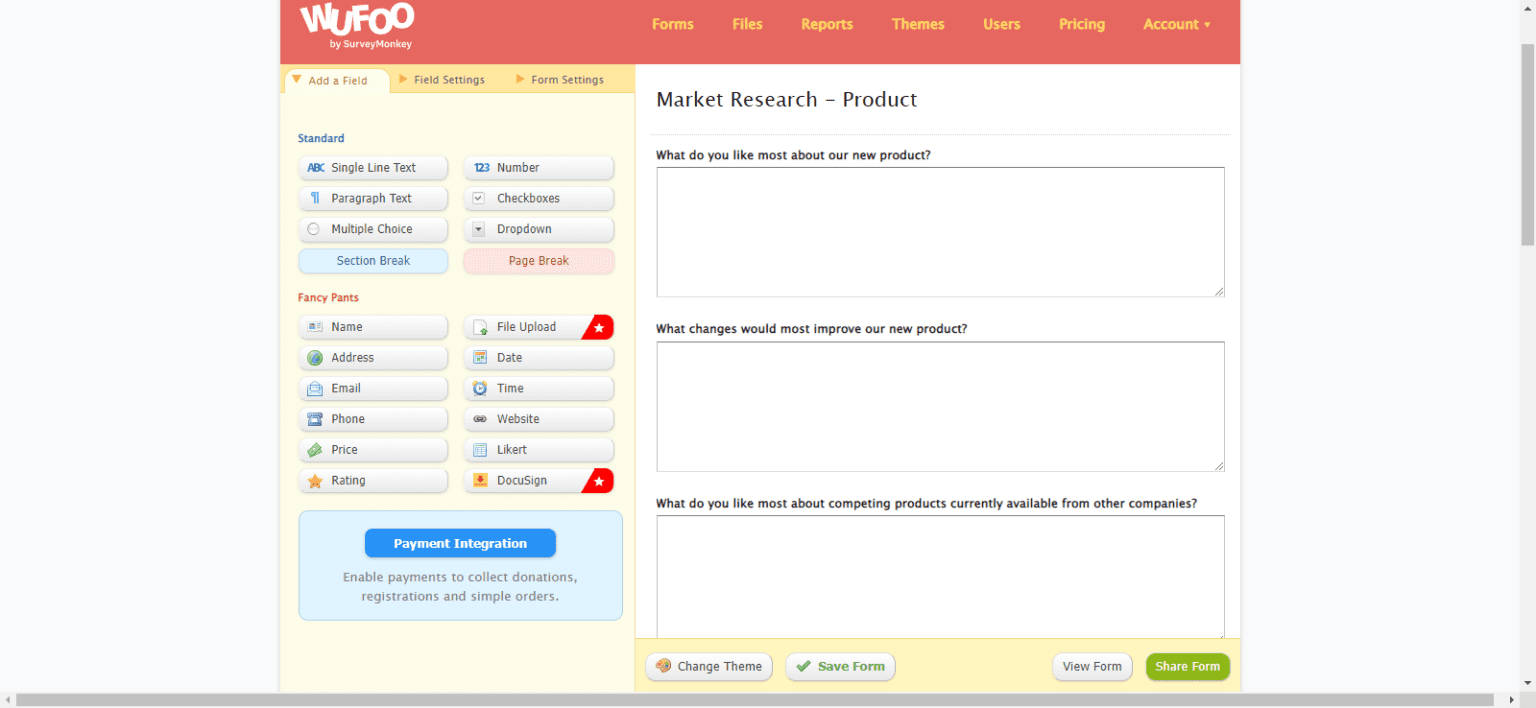Open Change Theme palette
This screenshot has width=1536, height=708.
pos(709,667)
